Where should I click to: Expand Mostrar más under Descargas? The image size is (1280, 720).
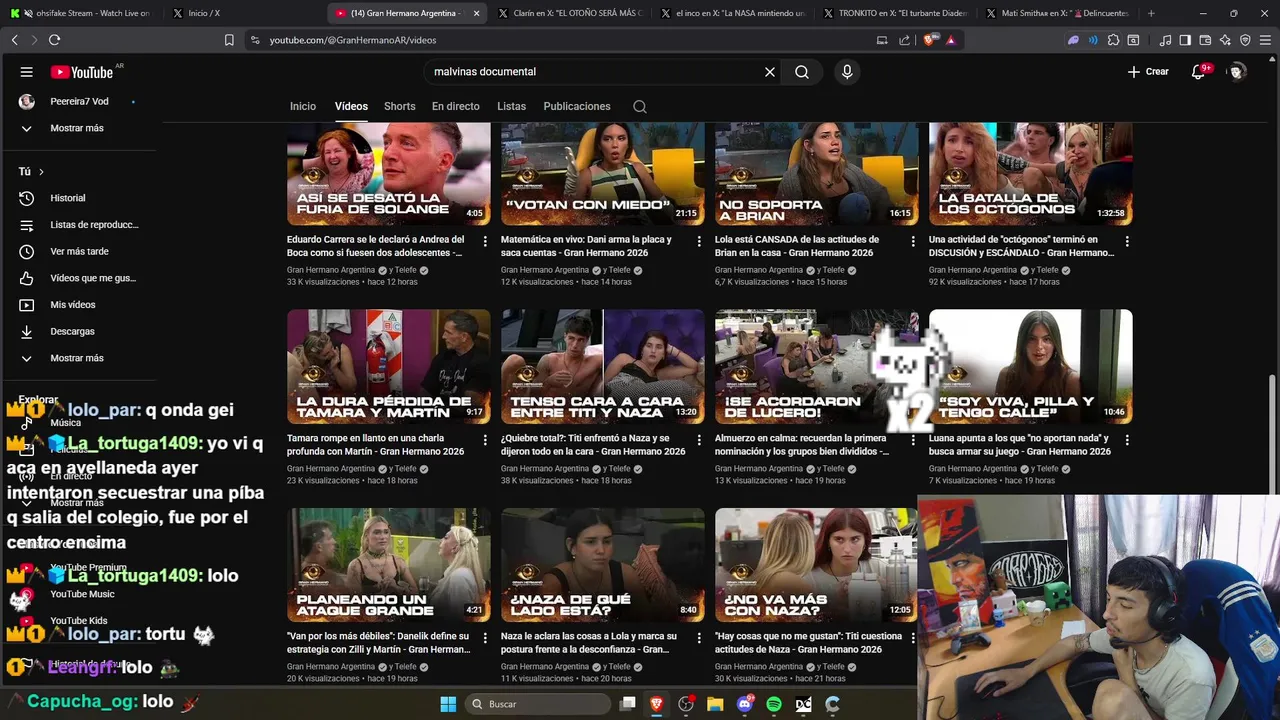coord(77,358)
